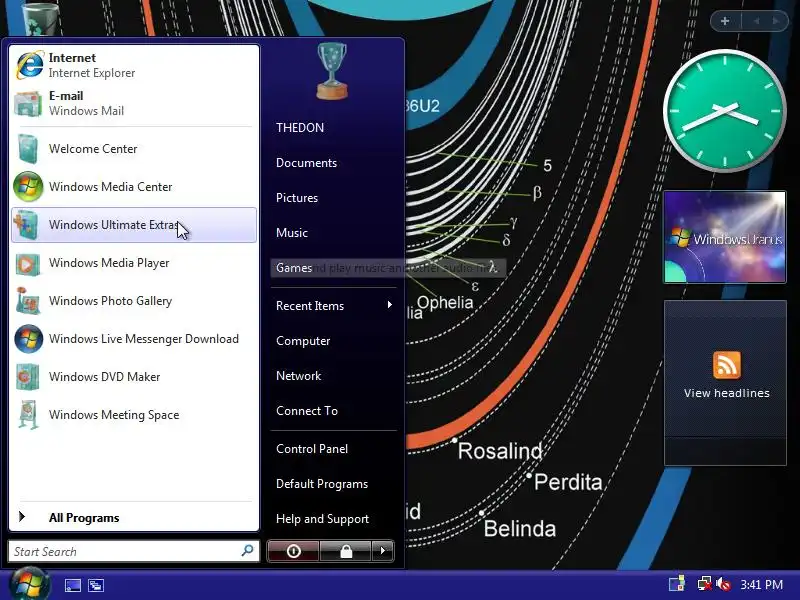This screenshot has height=600, width=800.
Task: Open Pictures folder link
Action: (297, 198)
